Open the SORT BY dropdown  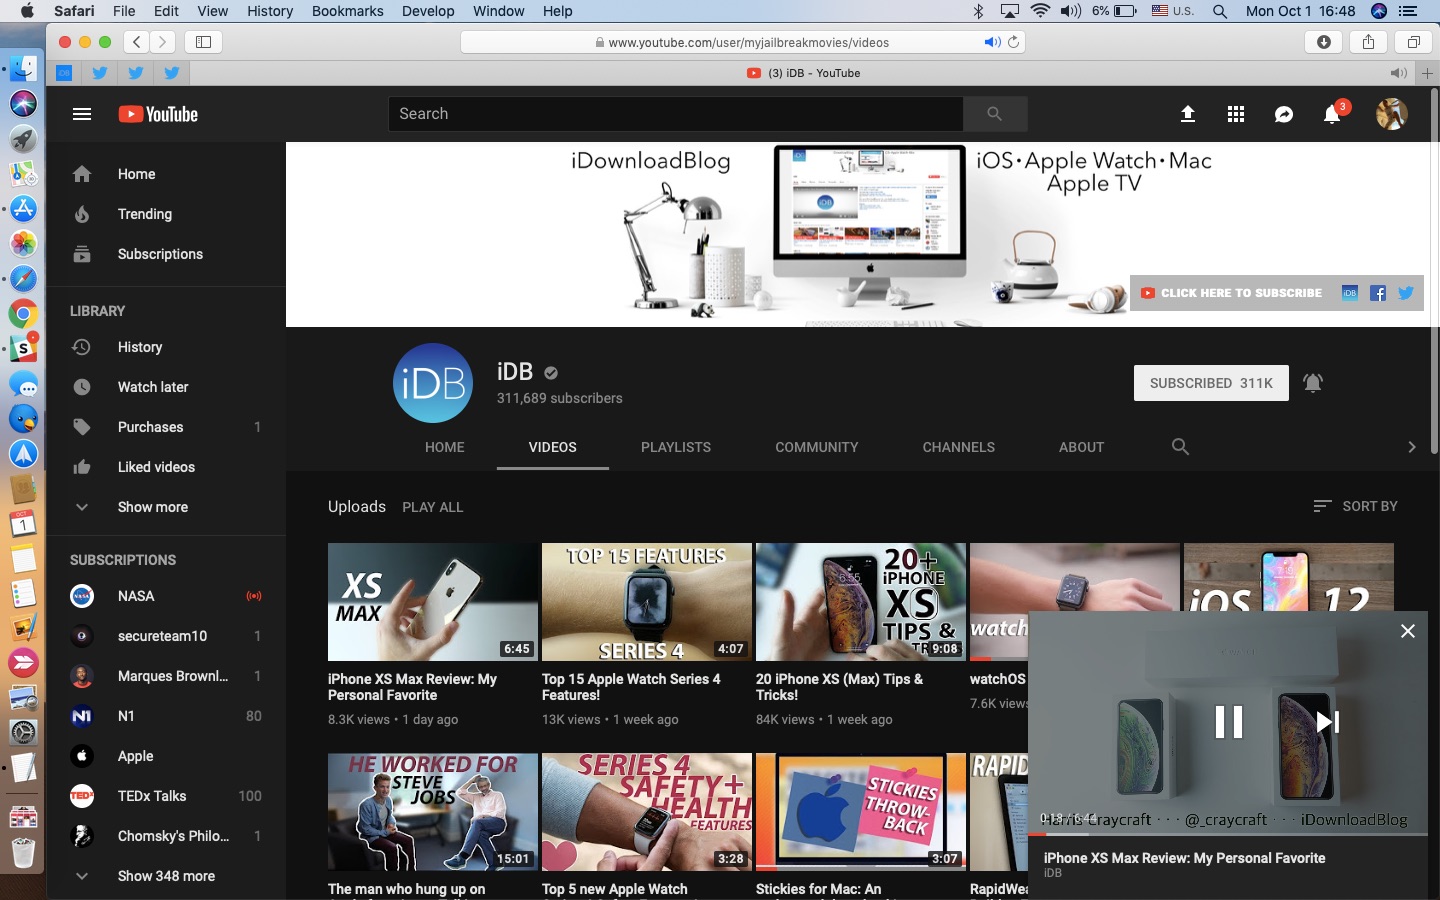1355,506
